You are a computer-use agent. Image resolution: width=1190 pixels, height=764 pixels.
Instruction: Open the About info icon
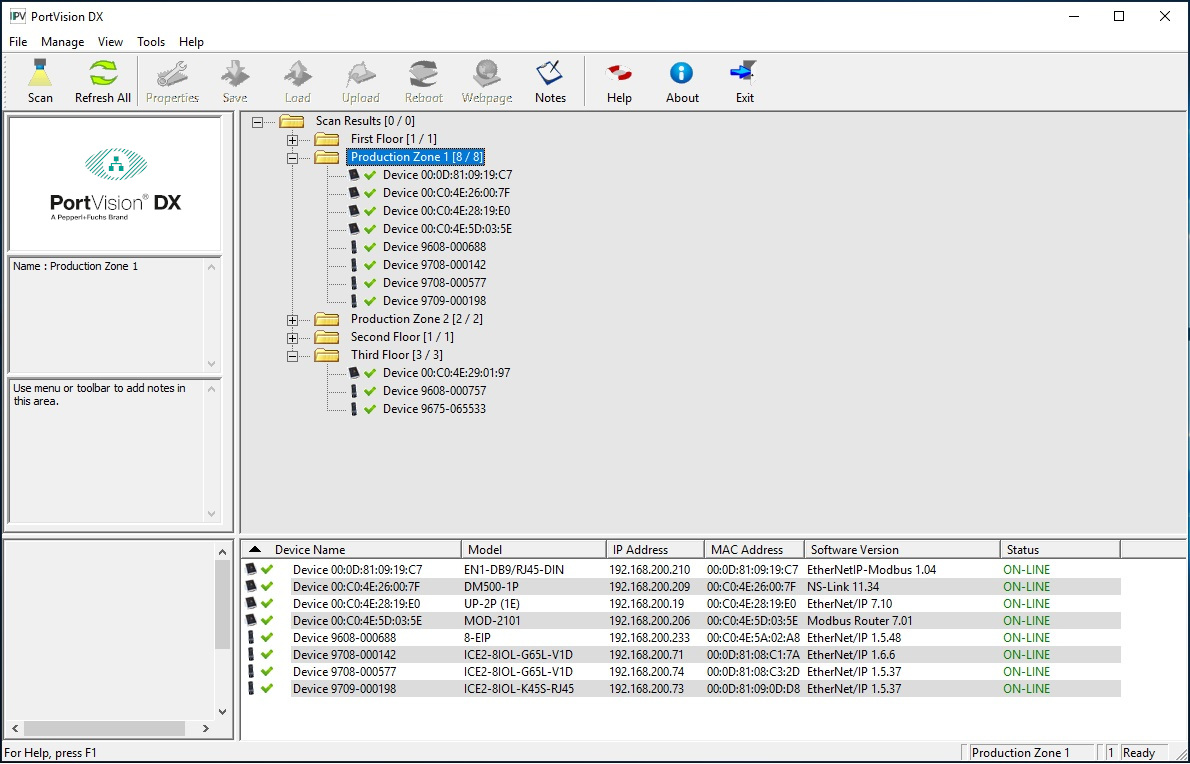(x=682, y=74)
